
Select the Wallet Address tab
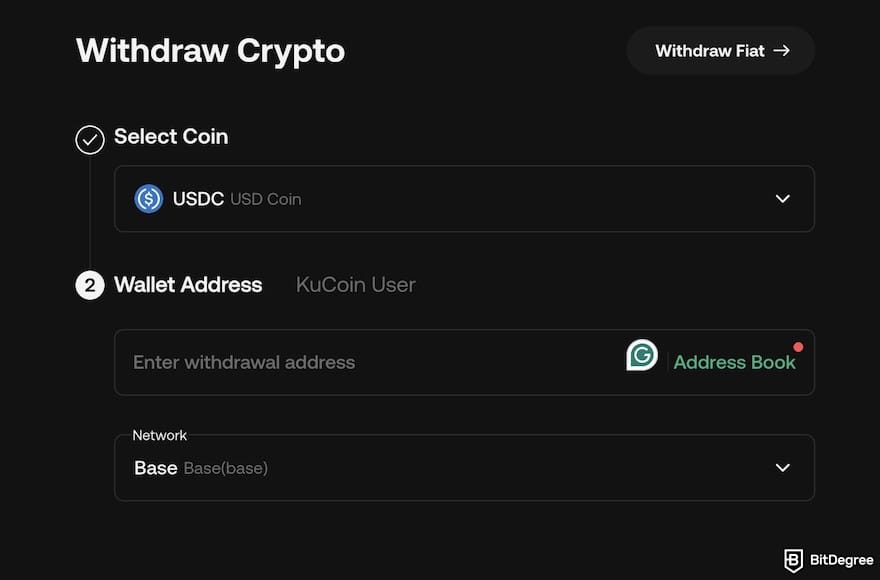click(188, 285)
